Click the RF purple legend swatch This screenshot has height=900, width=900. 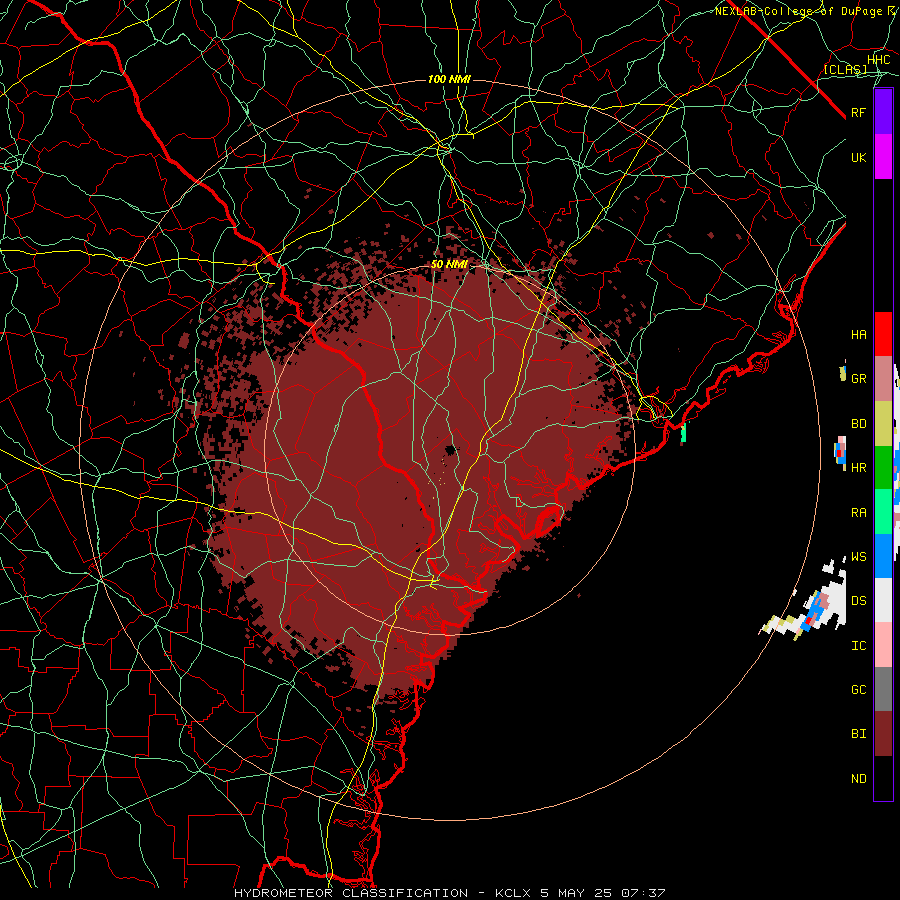[x=883, y=112]
